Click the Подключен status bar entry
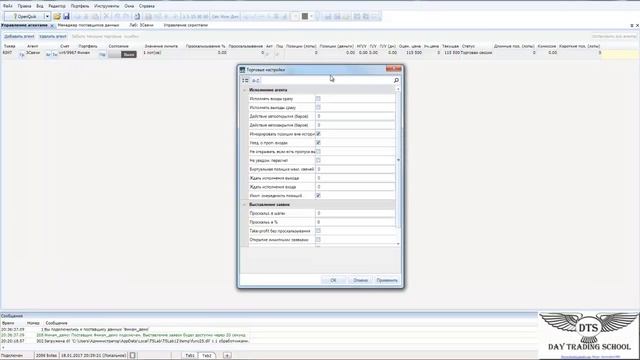The width and height of the screenshot is (640, 360). click(x=11, y=356)
